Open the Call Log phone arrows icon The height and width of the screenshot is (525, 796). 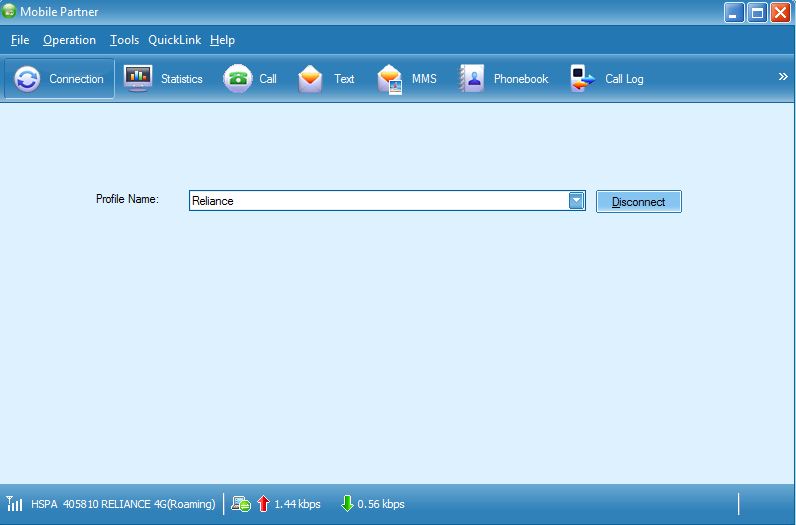click(x=582, y=78)
